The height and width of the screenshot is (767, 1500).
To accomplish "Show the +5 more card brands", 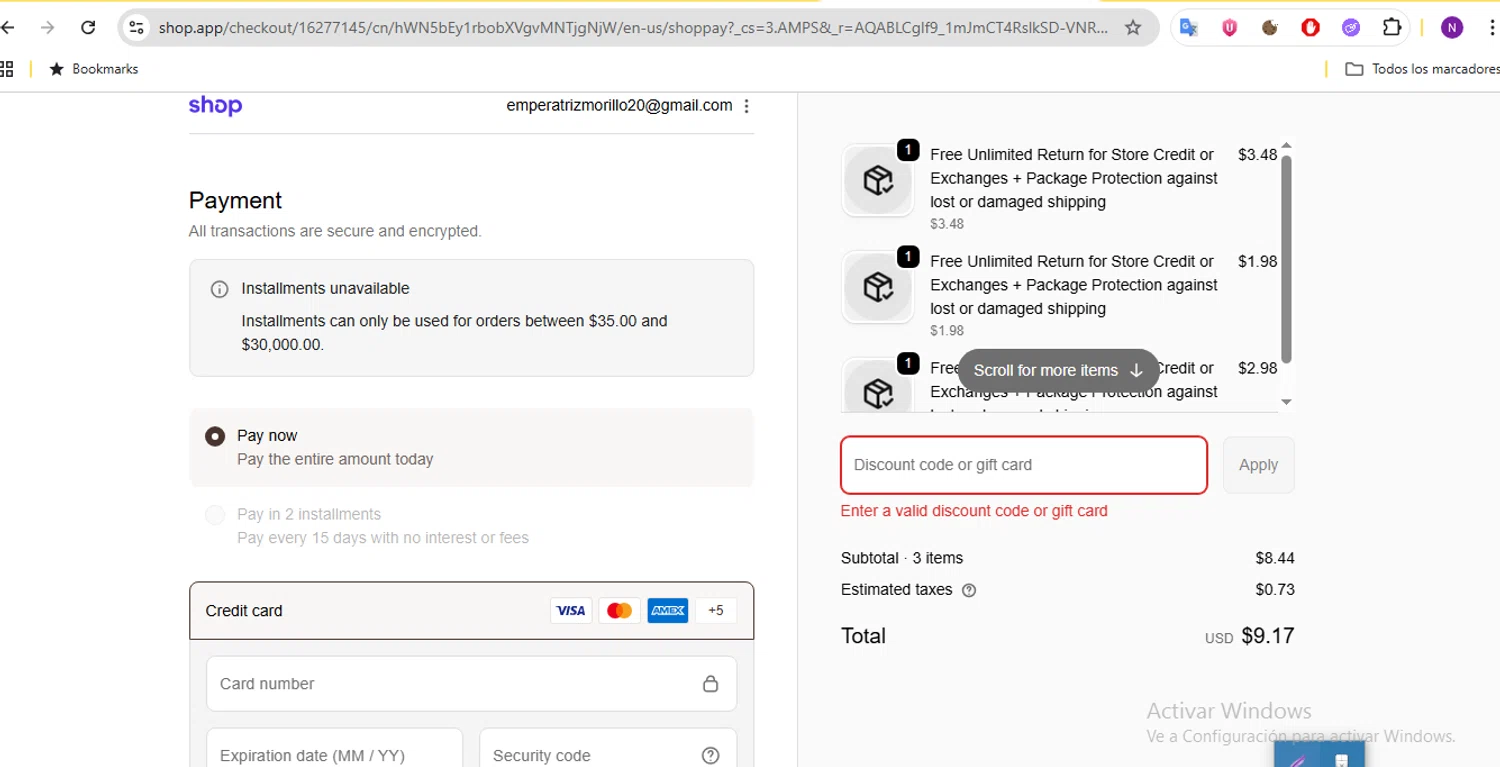I will click(716, 610).
